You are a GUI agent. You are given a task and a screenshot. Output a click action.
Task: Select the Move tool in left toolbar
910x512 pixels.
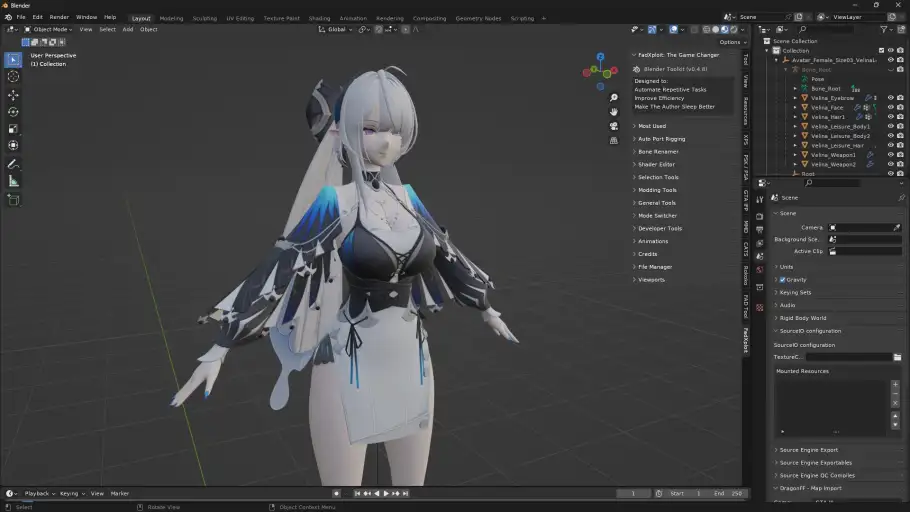pyautogui.click(x=13, y=95)
